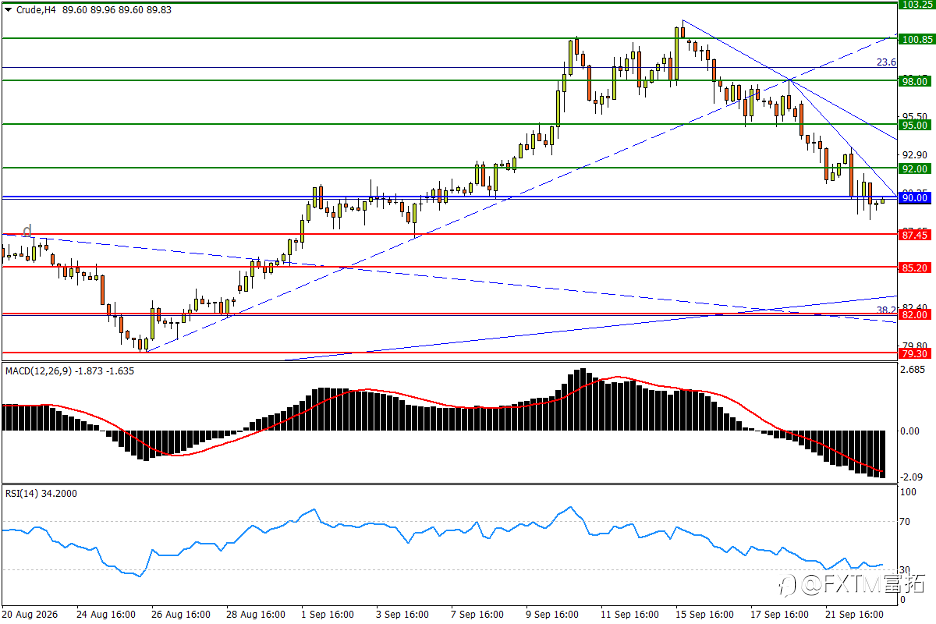
Task: Click the 9 Sep 16:00 time label
Action: pyautogui.click(x=552, y=614)
